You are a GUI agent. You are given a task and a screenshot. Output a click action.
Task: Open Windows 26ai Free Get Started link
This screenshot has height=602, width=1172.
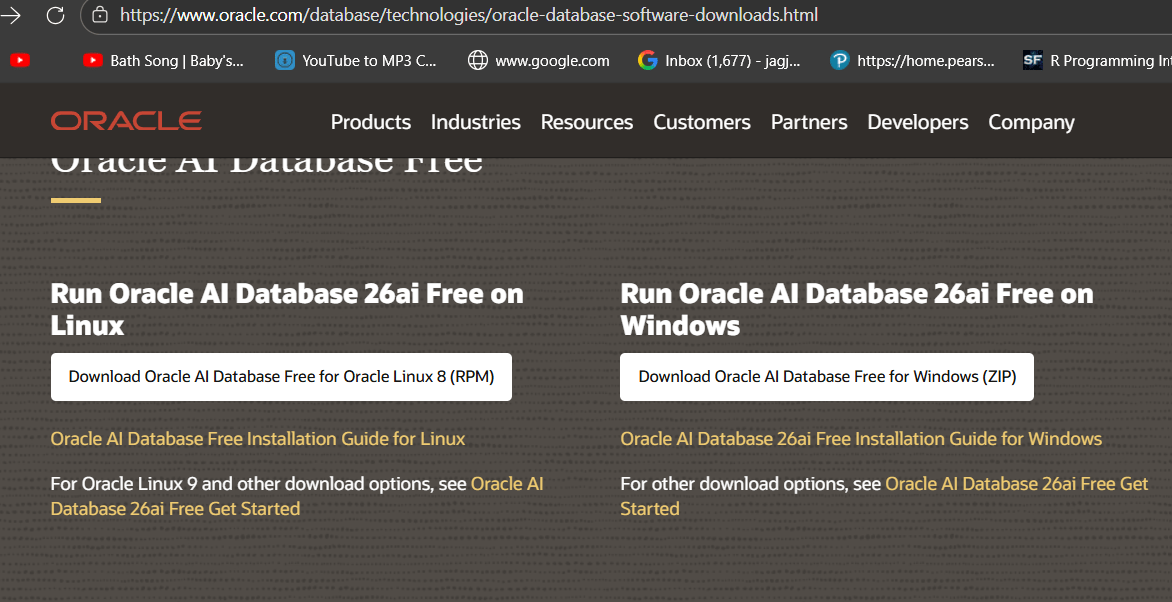(884, 496)
